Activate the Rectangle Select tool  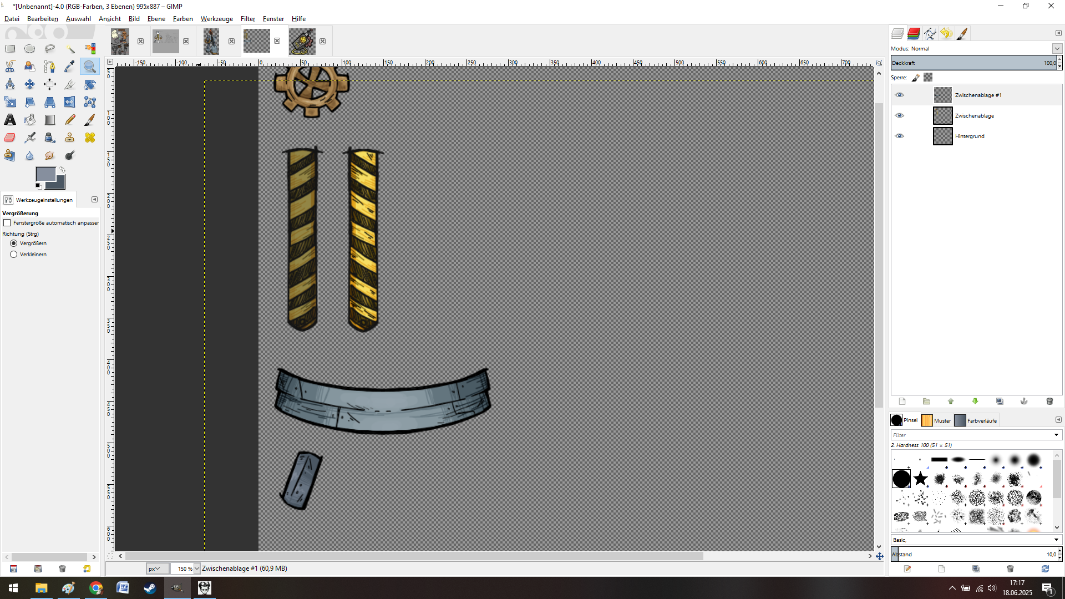point(10,48)
